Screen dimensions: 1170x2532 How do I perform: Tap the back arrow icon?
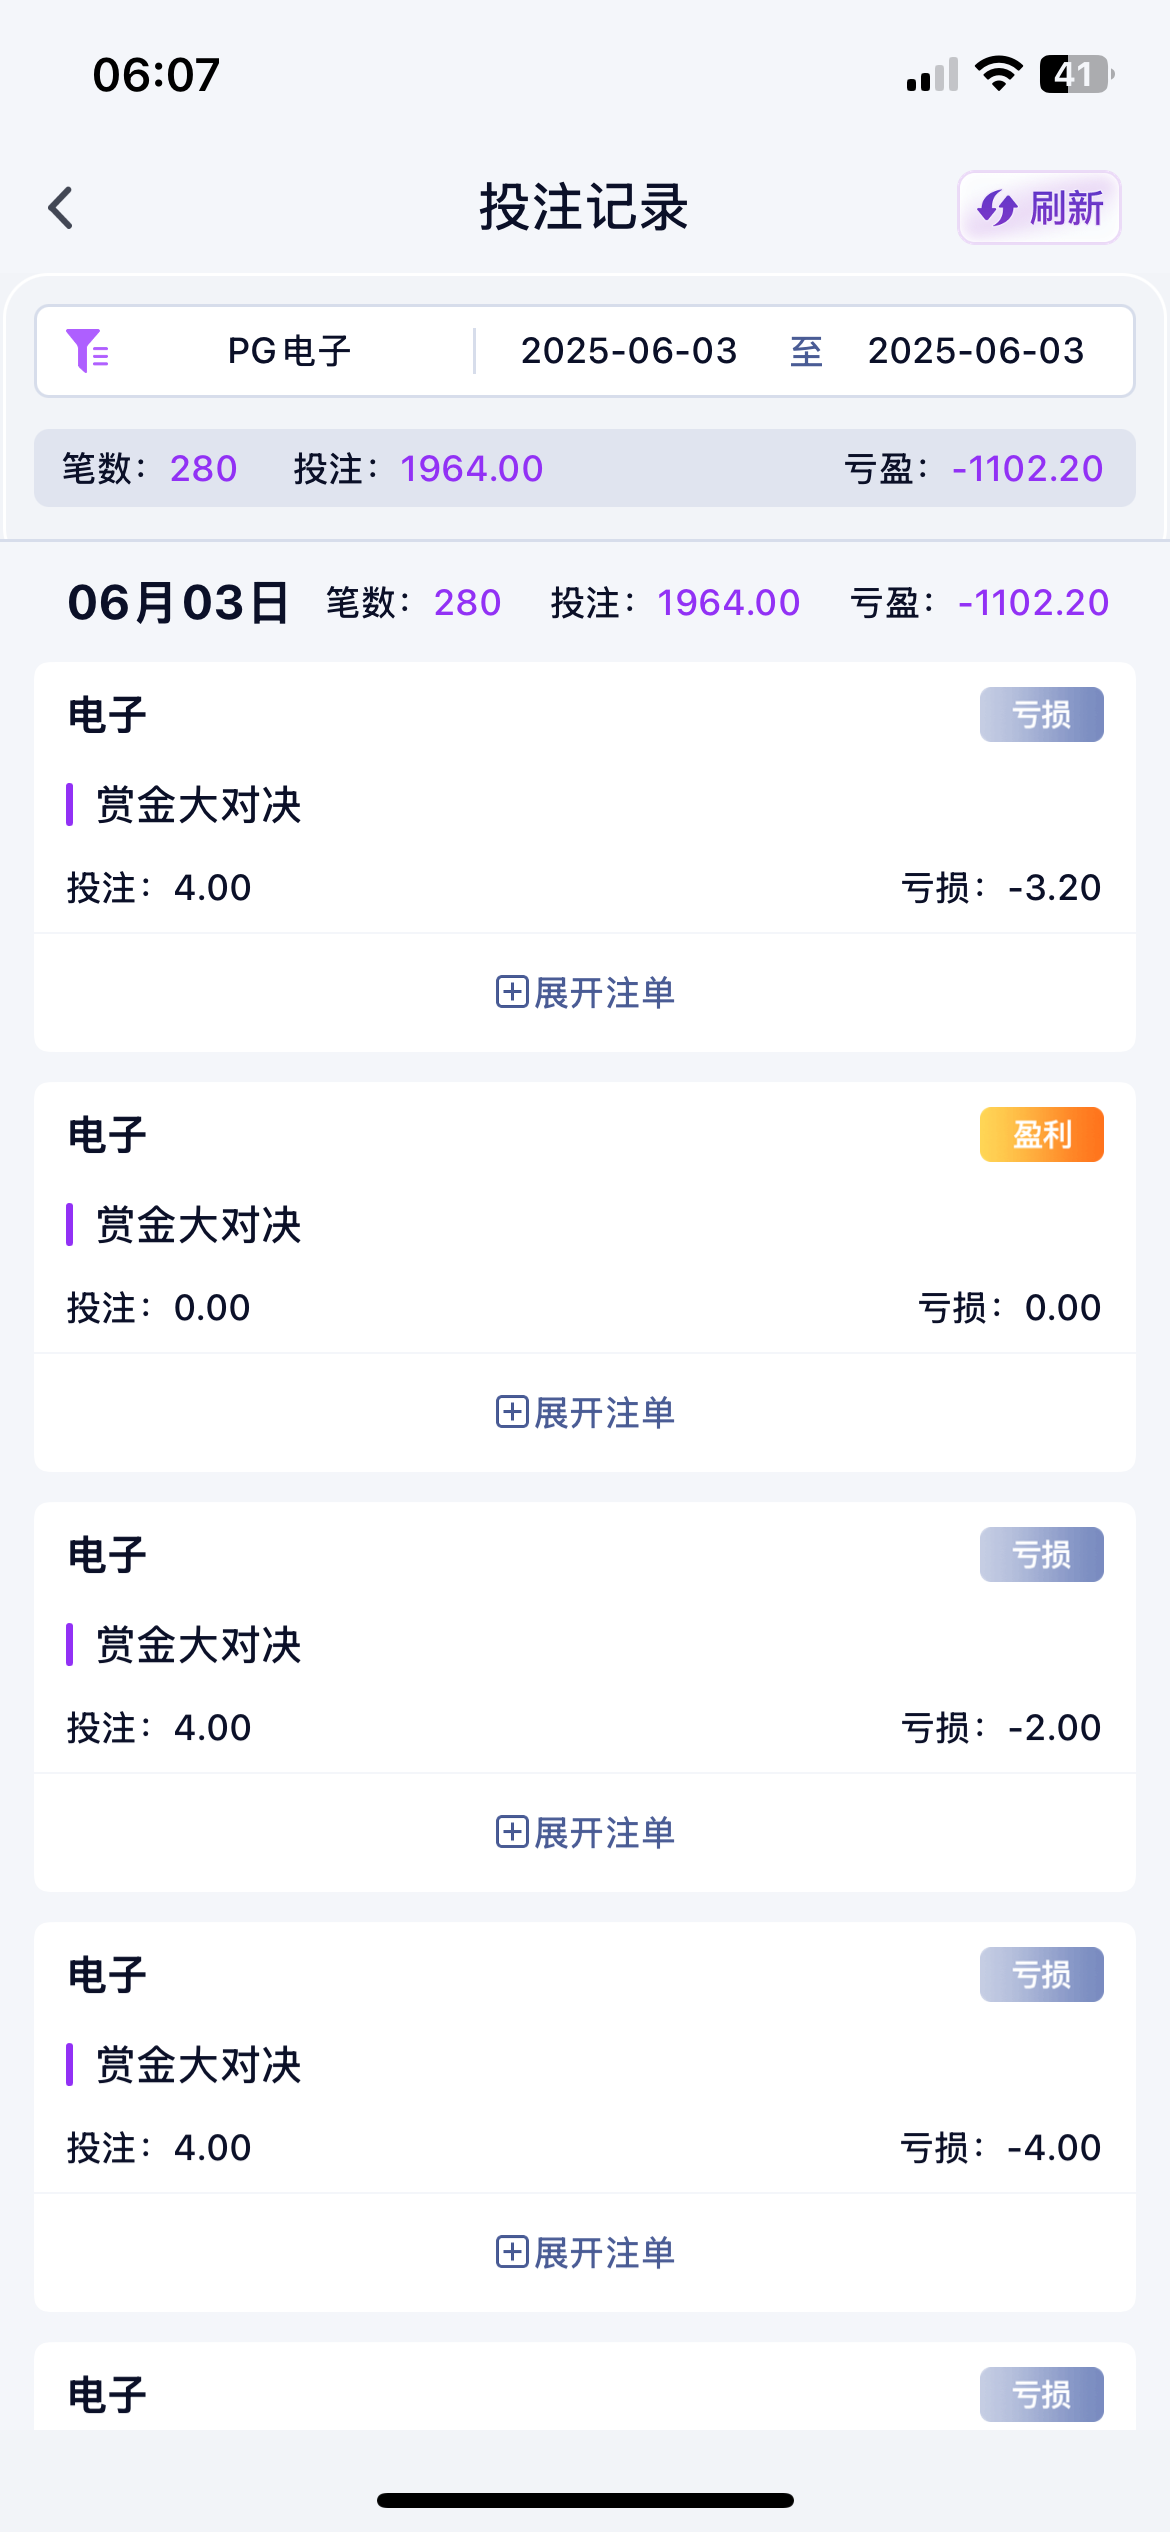(62, 208)
